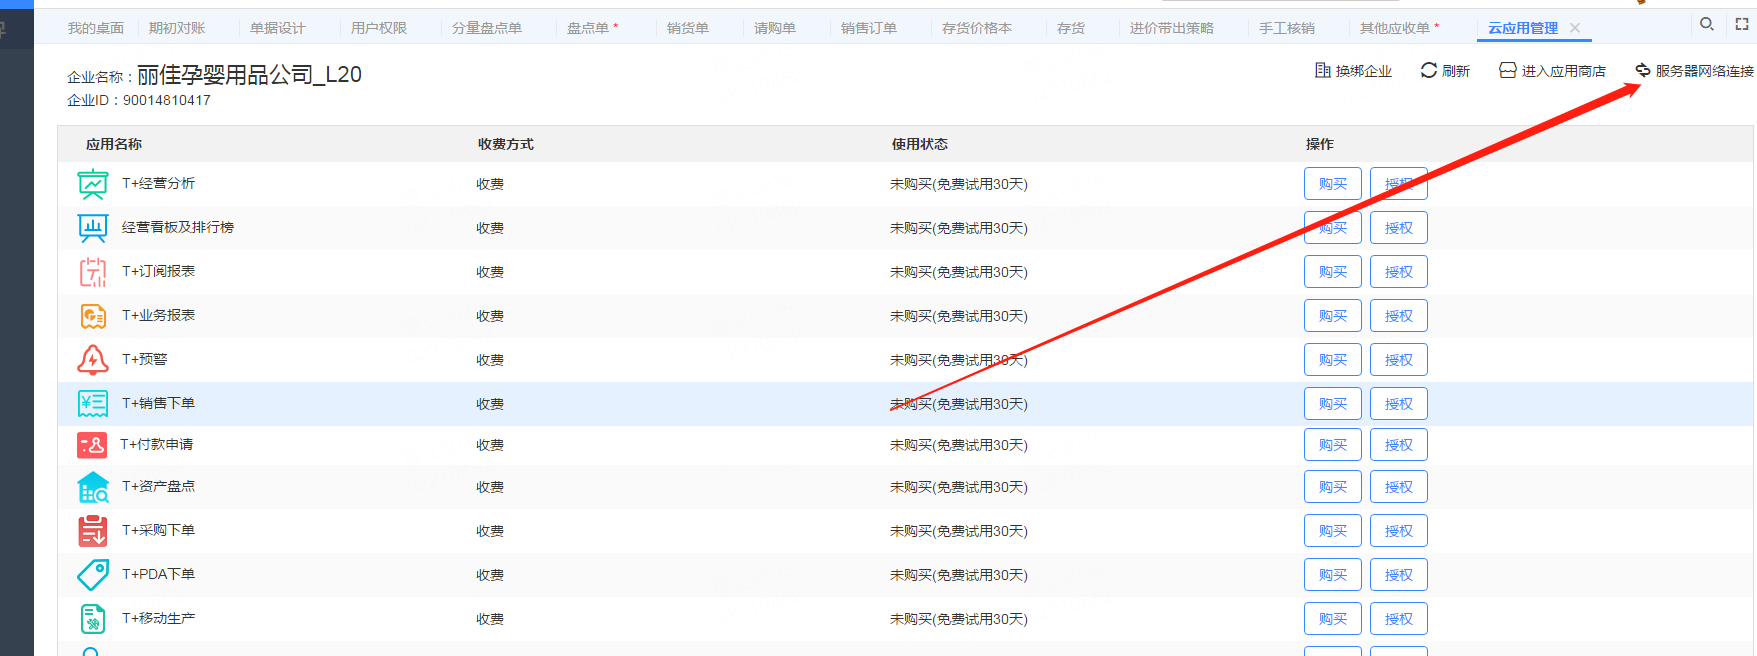Open the 请购单 tab
The width and height of the screenshot is (1757, 656).
click(775, 28)
